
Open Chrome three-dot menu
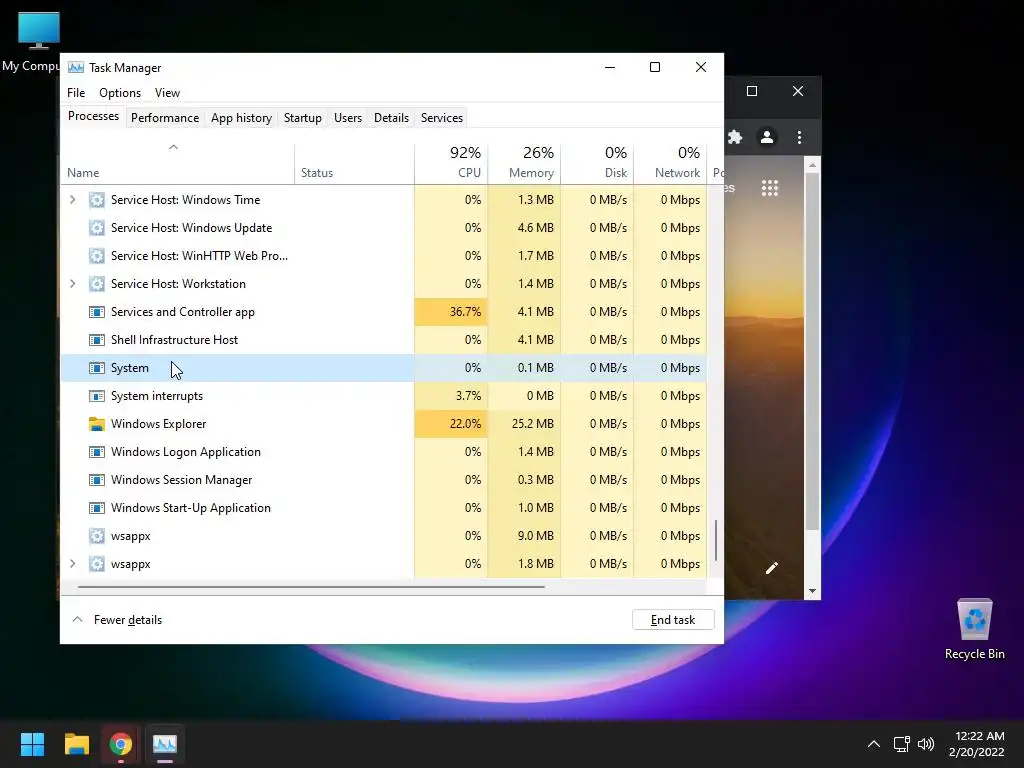[x=799, y=137]
